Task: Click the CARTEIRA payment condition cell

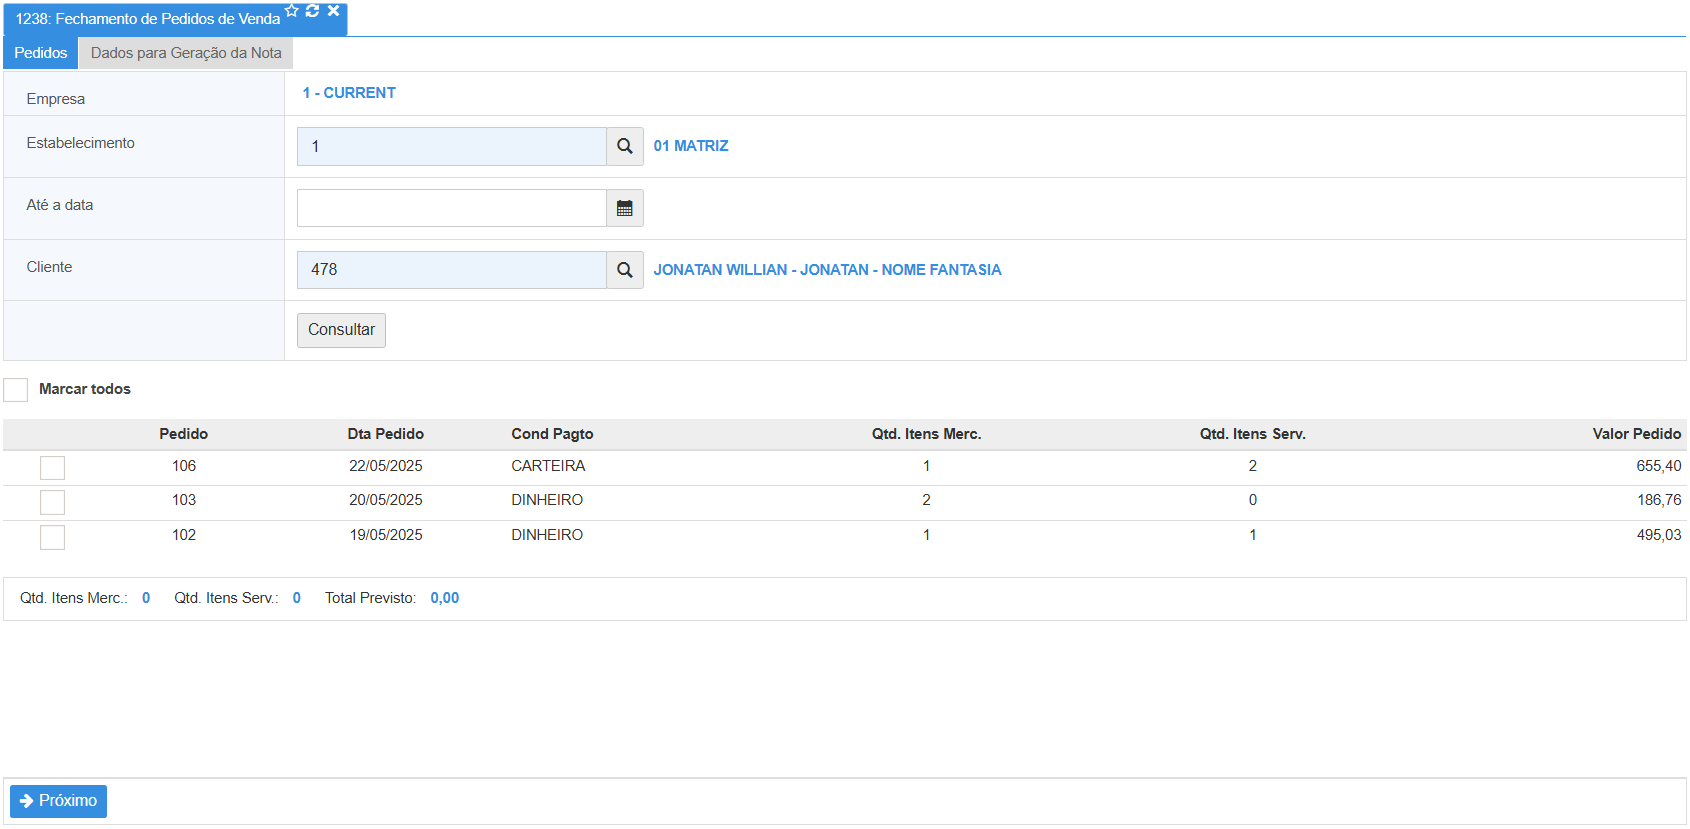Action: coord(548,466)
